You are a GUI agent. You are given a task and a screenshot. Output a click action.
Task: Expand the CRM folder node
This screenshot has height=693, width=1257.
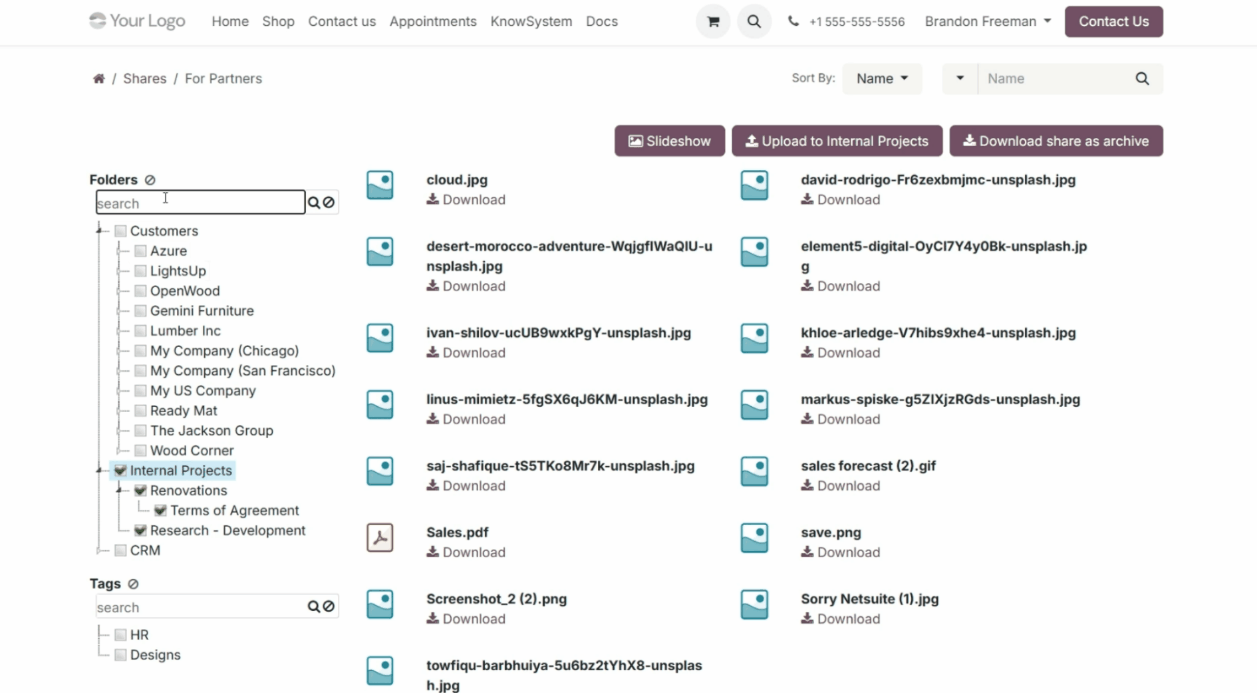point(100,551)
